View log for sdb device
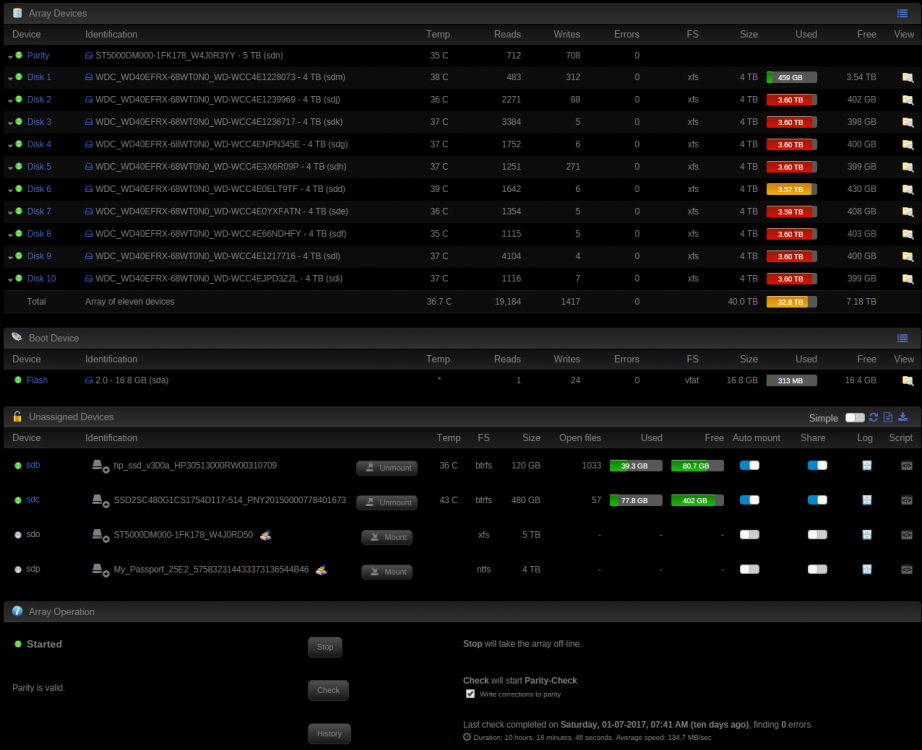Viewport: 922px width, 750px height. click(867, 465)
